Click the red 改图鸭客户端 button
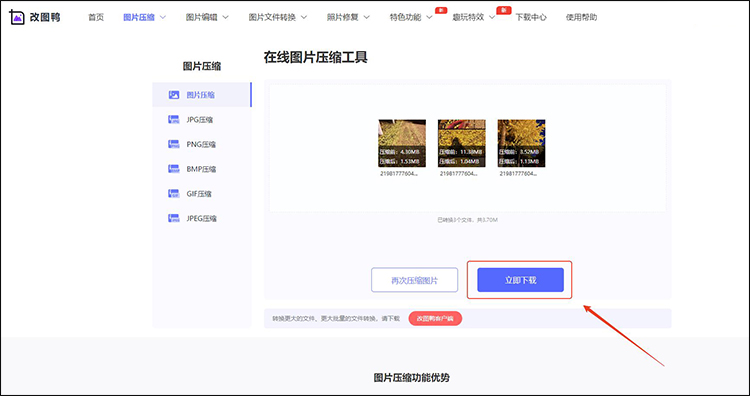 click(435, 318)
